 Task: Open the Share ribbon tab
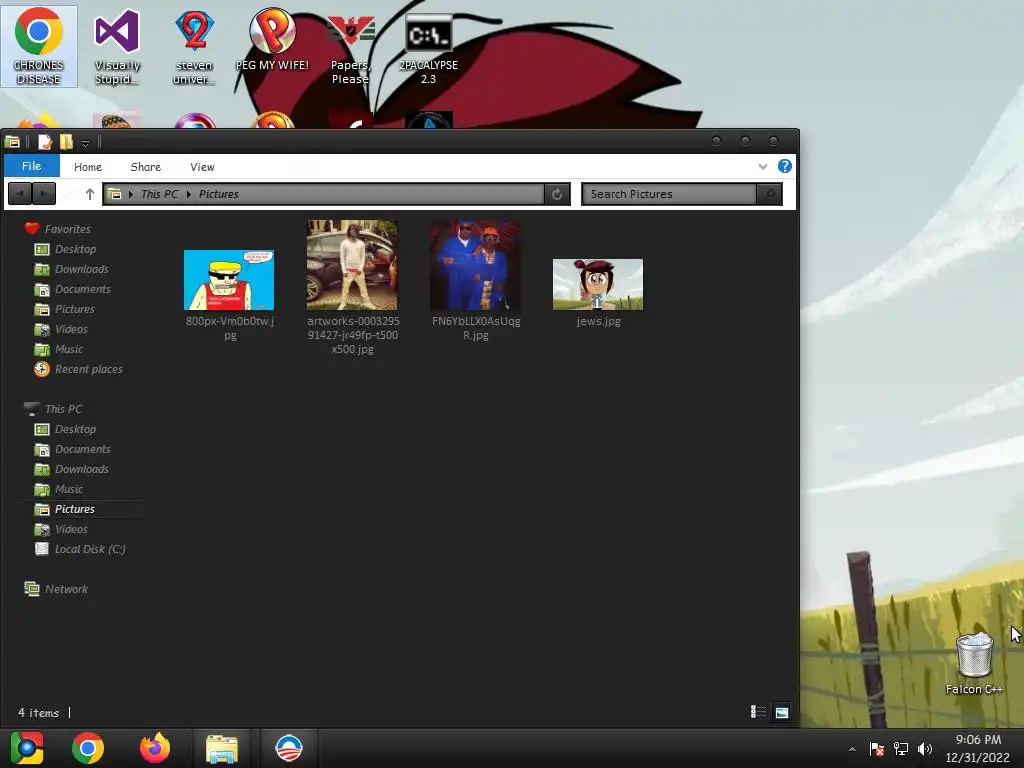click(146, 167)
